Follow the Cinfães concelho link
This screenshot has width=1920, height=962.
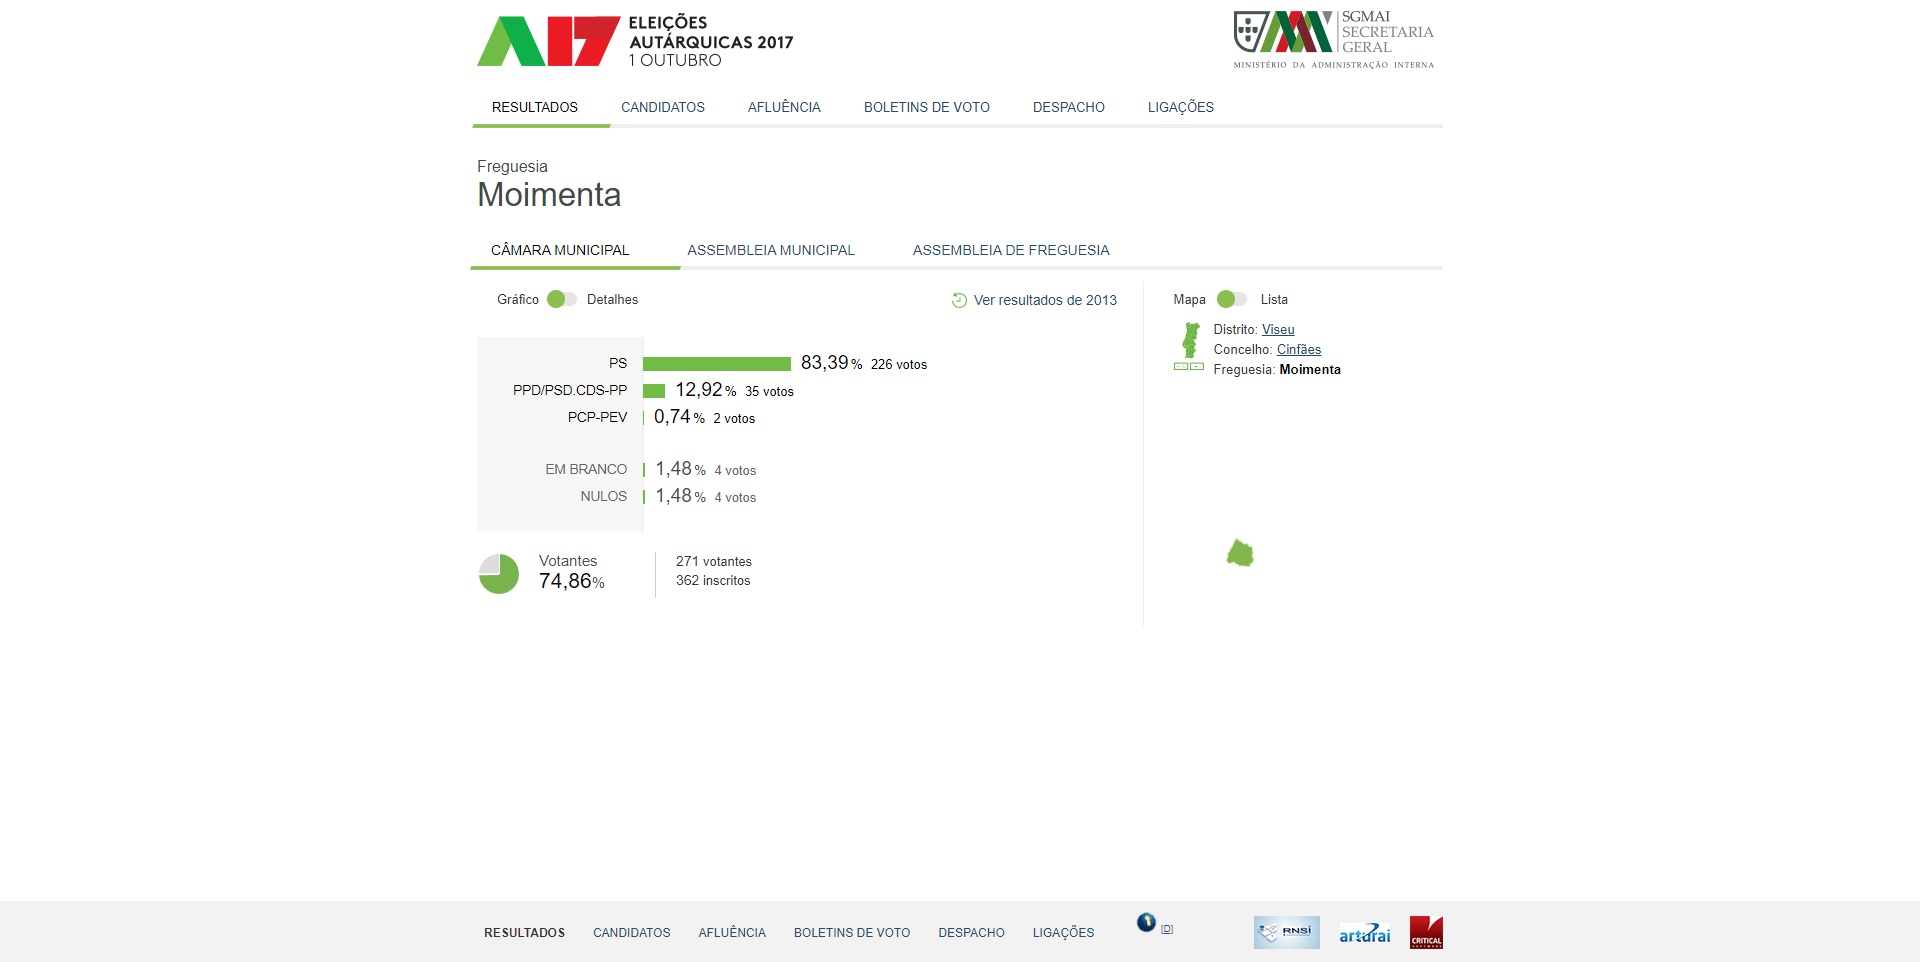1298,349
